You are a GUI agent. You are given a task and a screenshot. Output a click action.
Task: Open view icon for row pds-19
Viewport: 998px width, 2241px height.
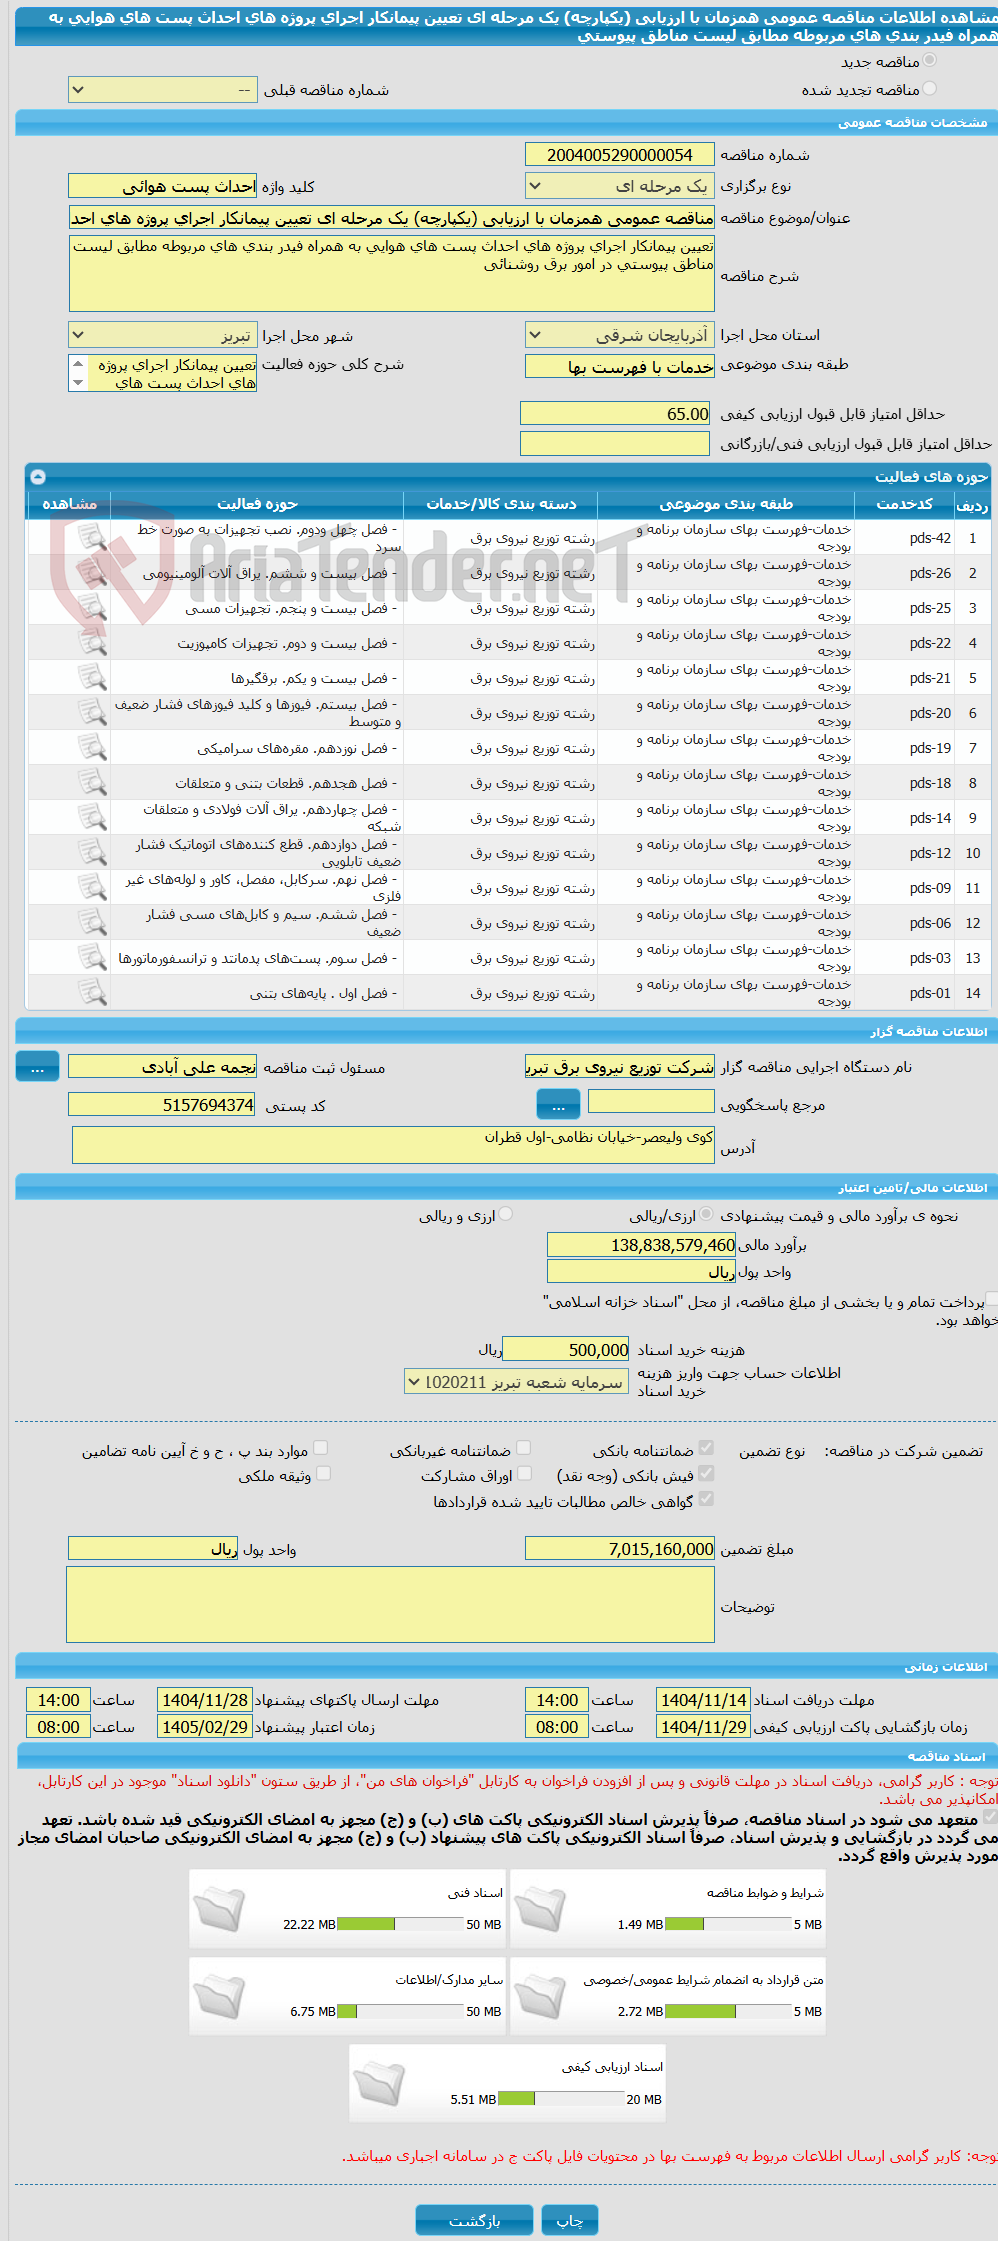pos(92,748)
